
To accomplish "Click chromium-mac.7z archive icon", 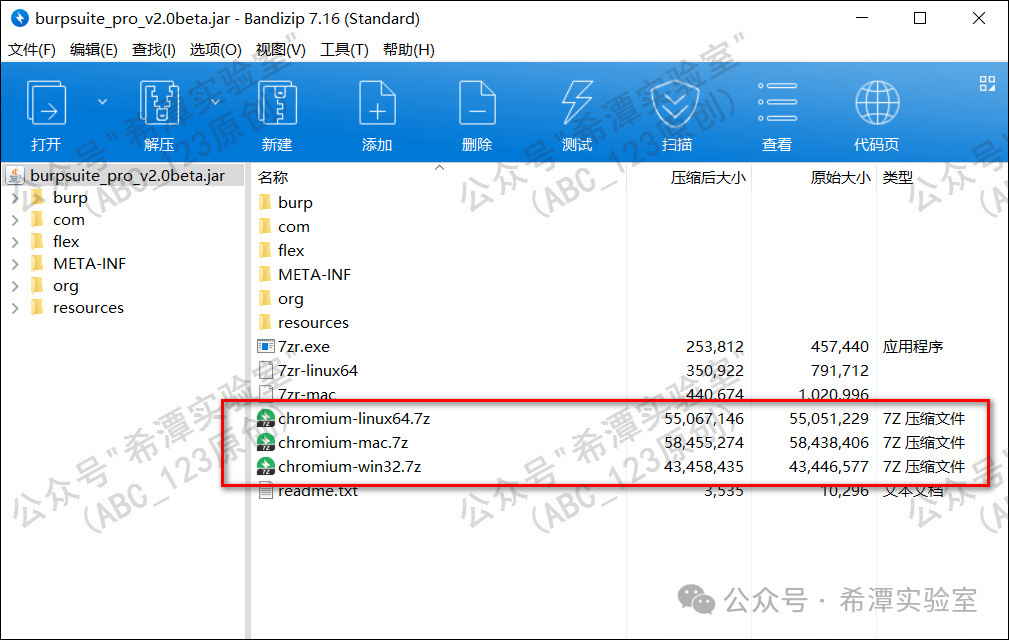I will click(x=266, y=443).
